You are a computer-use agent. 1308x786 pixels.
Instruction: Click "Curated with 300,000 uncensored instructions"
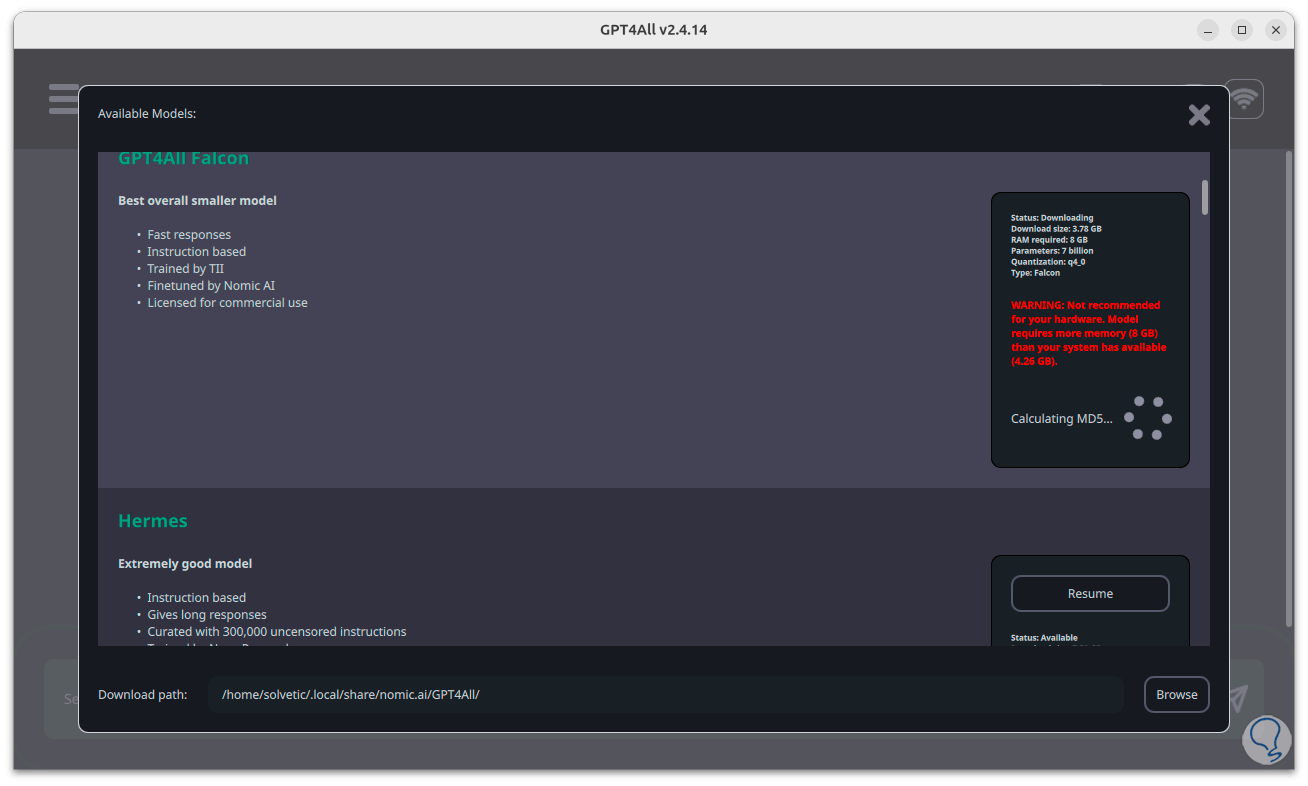coord(277,632)
